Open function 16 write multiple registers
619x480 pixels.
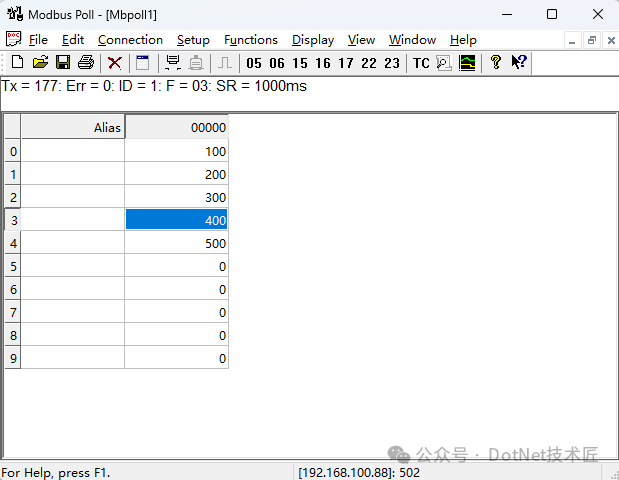(x=323, y=63)
